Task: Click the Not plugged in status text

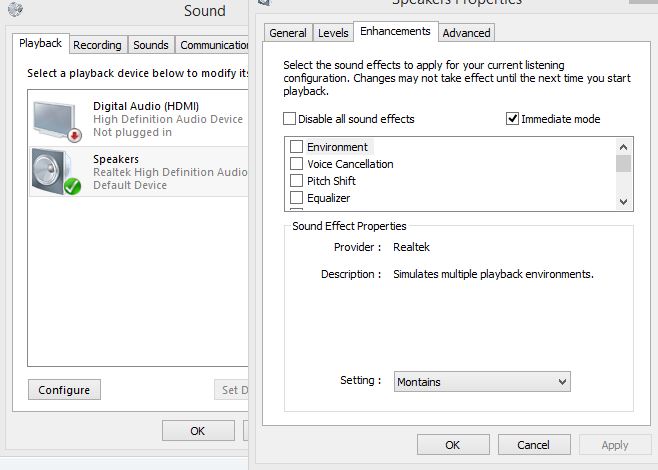Action: 132,132
